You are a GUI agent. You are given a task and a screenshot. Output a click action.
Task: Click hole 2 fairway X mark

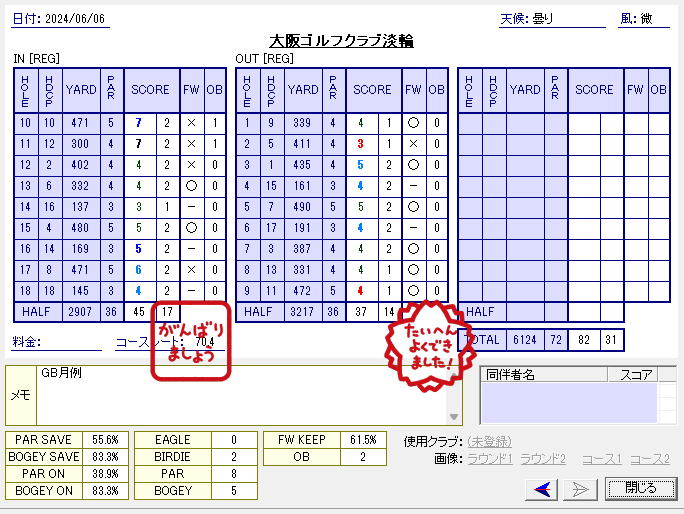pyautogui.click(x=414, y=144)
